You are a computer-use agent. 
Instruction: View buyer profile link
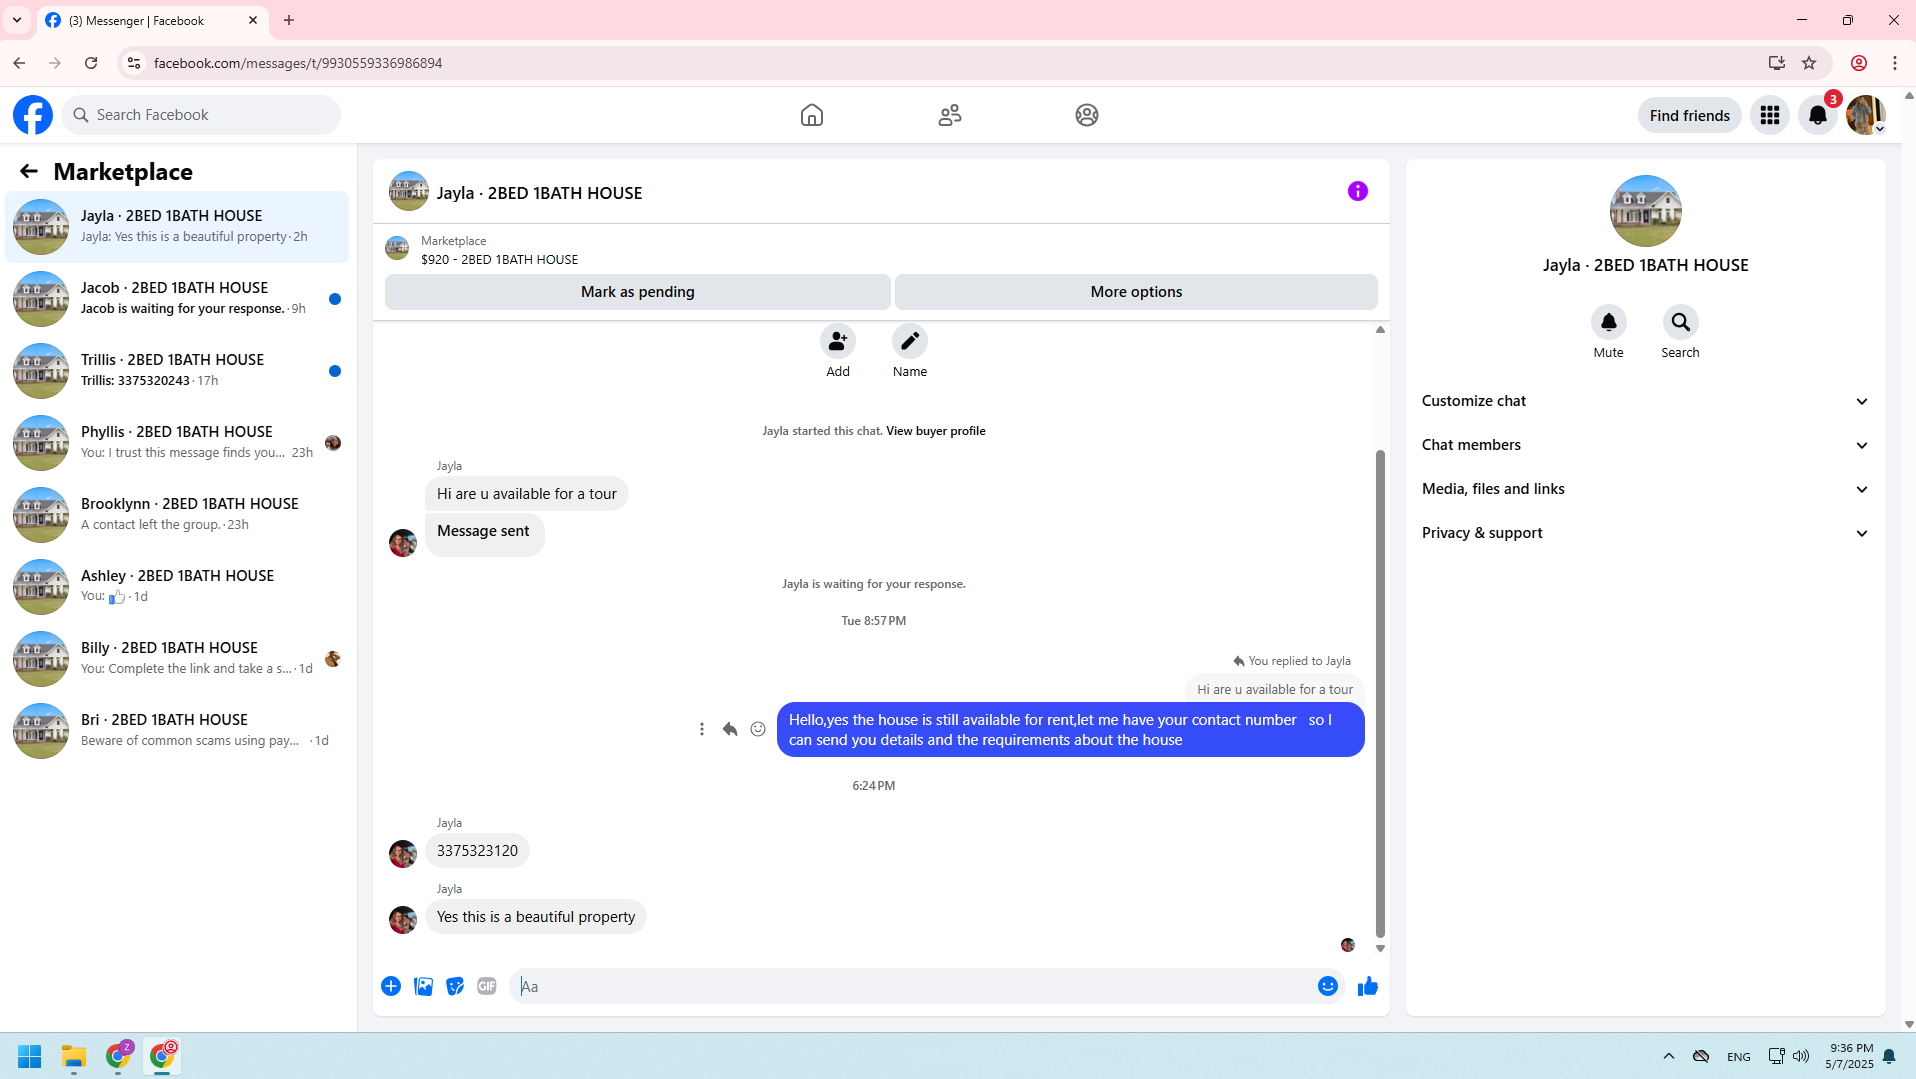[935, 431]
